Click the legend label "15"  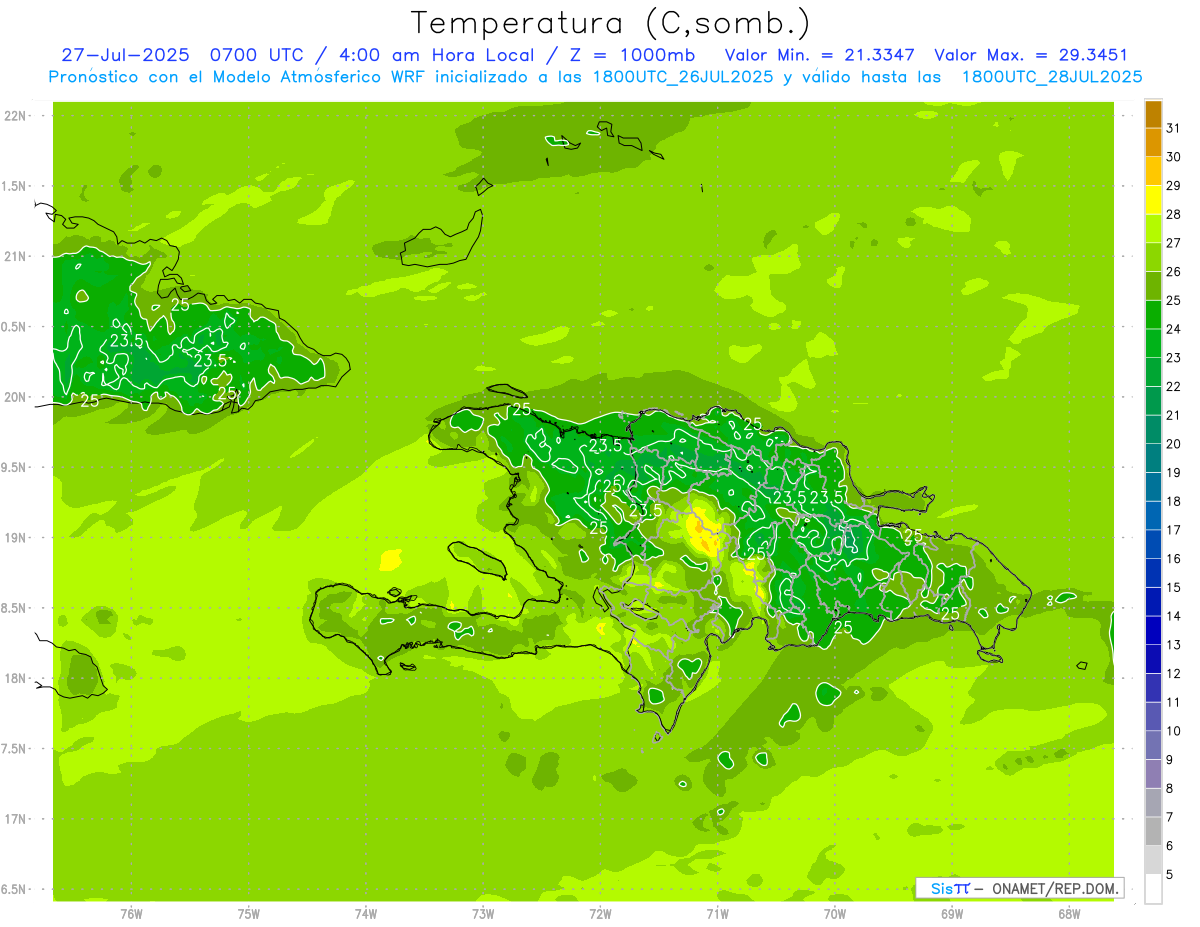click(x=1174, y=588)
